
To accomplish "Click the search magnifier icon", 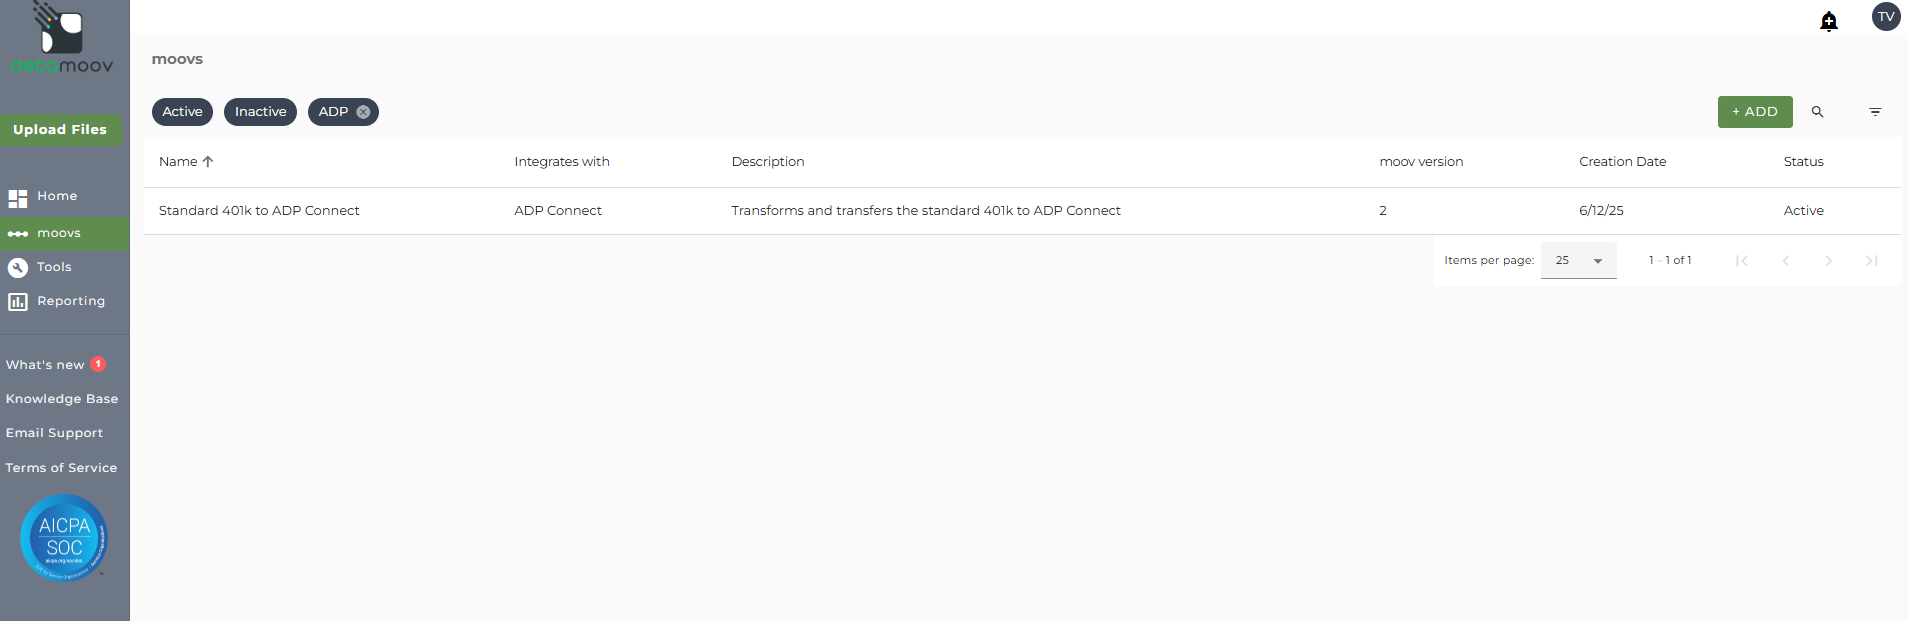I will tap(1818, 112).
